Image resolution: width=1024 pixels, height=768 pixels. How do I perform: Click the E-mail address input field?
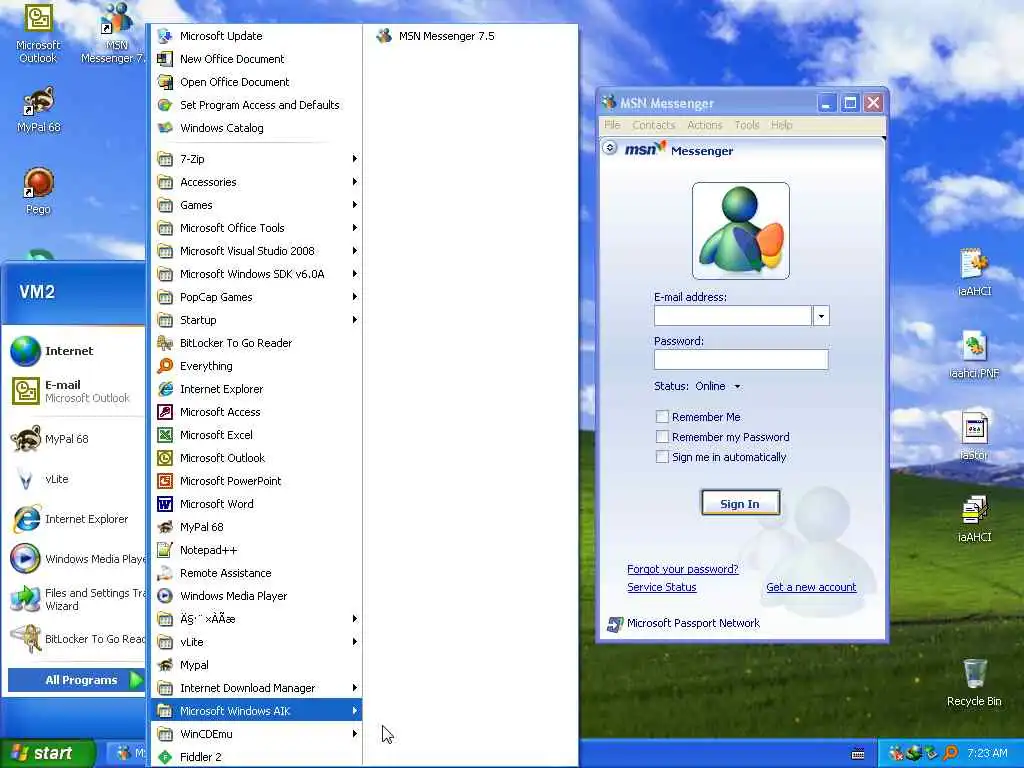click(x=733, y=316)
